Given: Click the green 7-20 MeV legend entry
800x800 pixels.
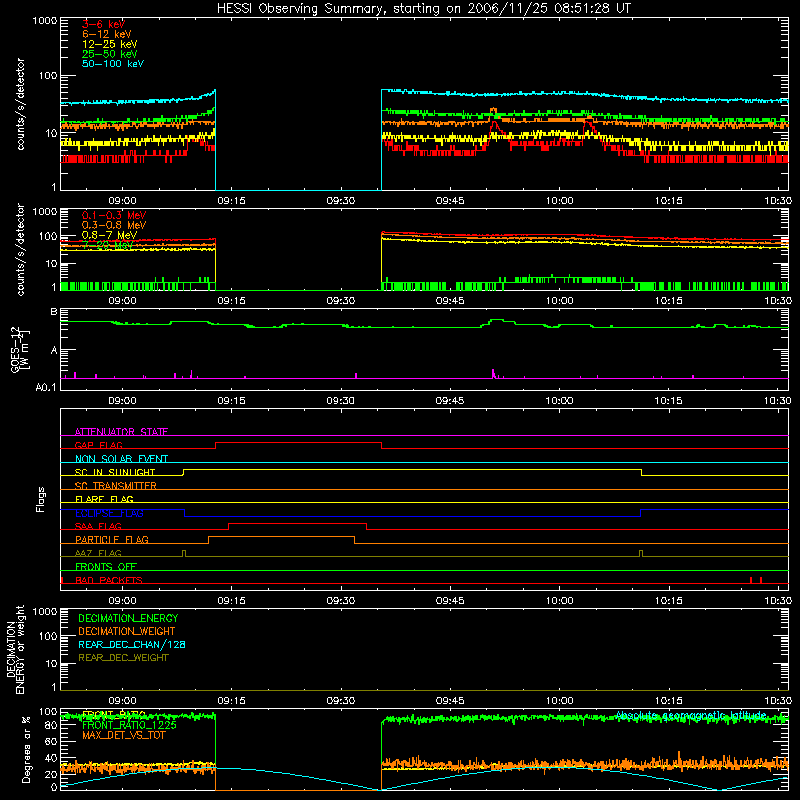Looking at the screenshot, I should click(x=107, y=245).
